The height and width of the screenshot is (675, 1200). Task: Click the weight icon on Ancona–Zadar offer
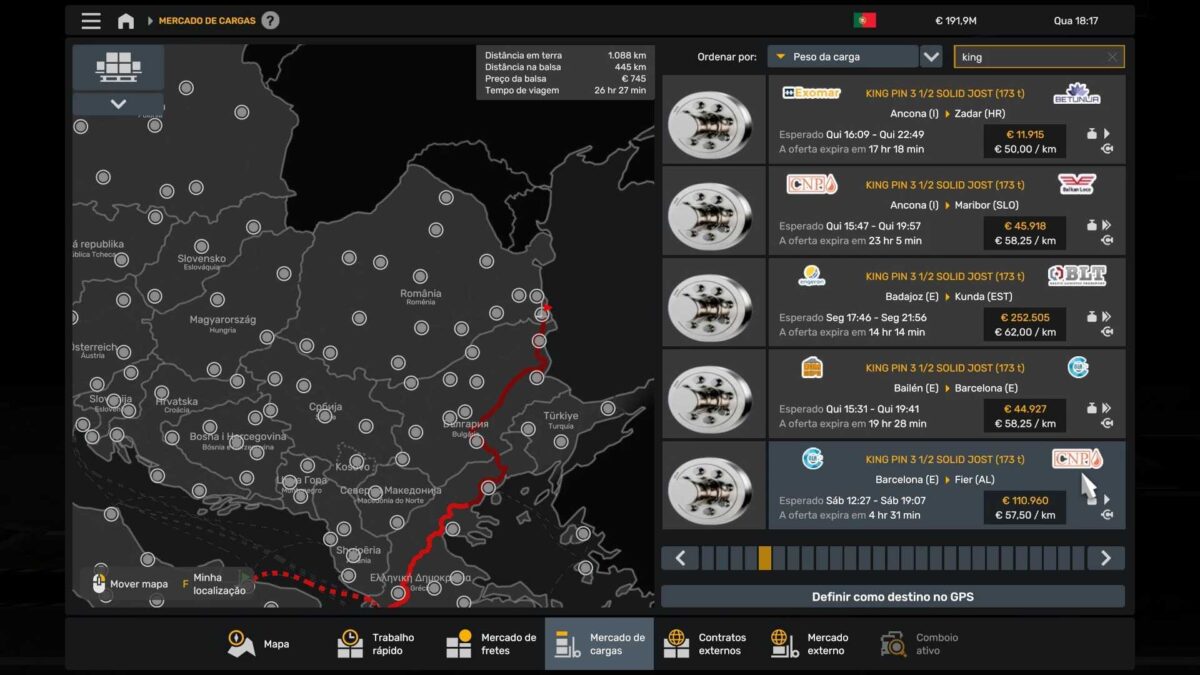(1092, 134)
